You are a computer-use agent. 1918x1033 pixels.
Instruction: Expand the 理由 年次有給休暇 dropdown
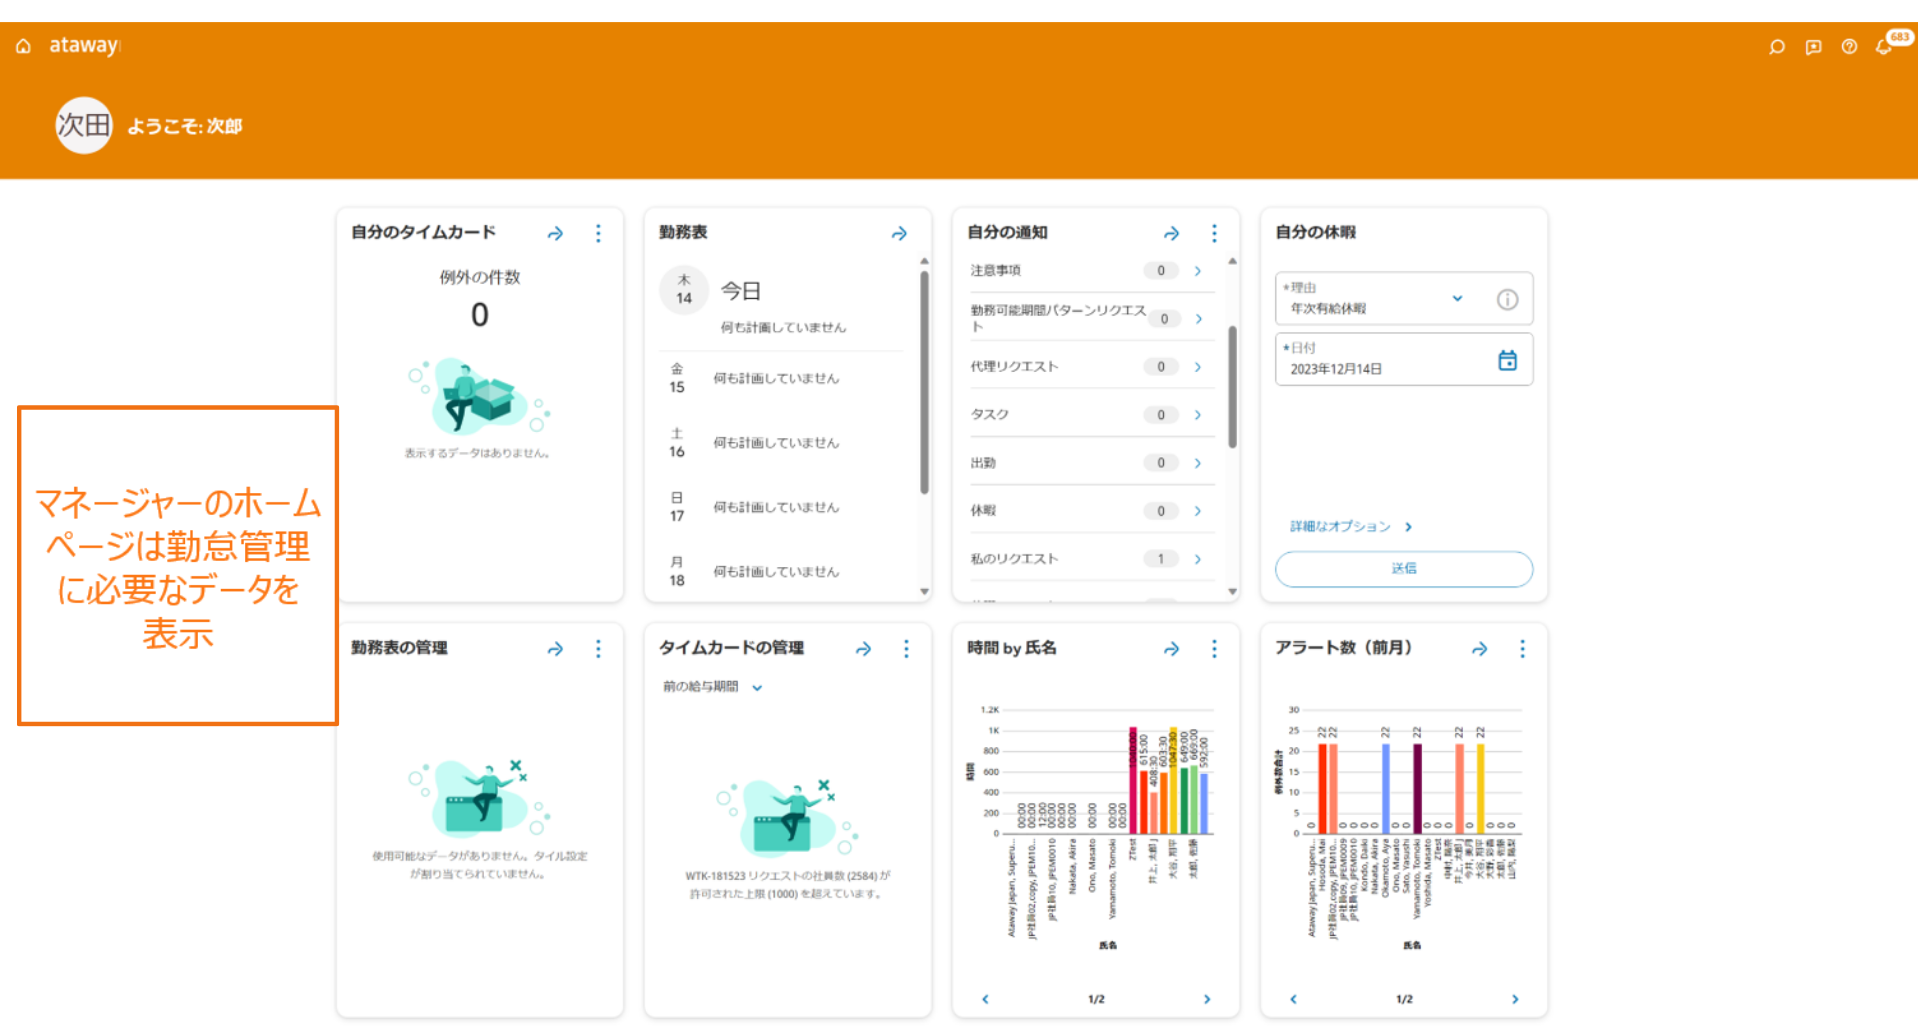coord(1457,299)
